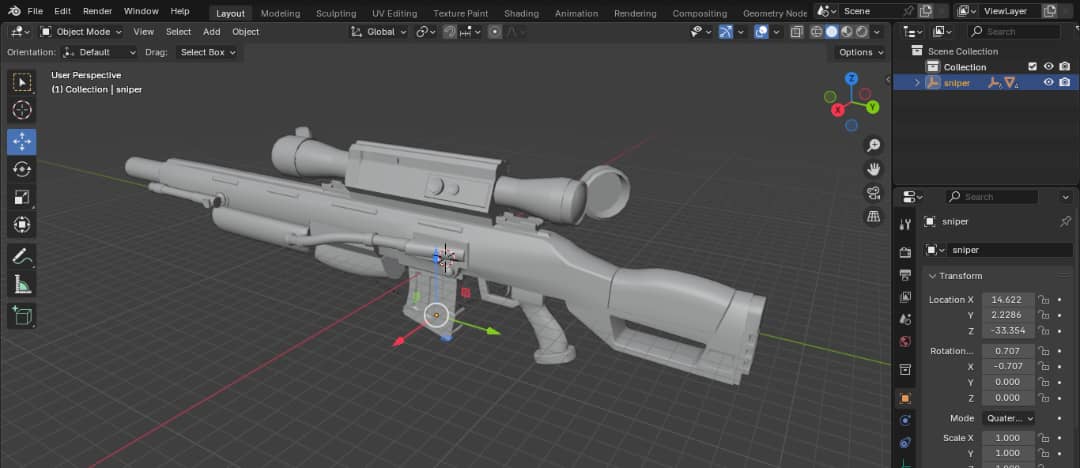Select the Rotate tool
Screen dimensions: 1080x468
(22, 170)
